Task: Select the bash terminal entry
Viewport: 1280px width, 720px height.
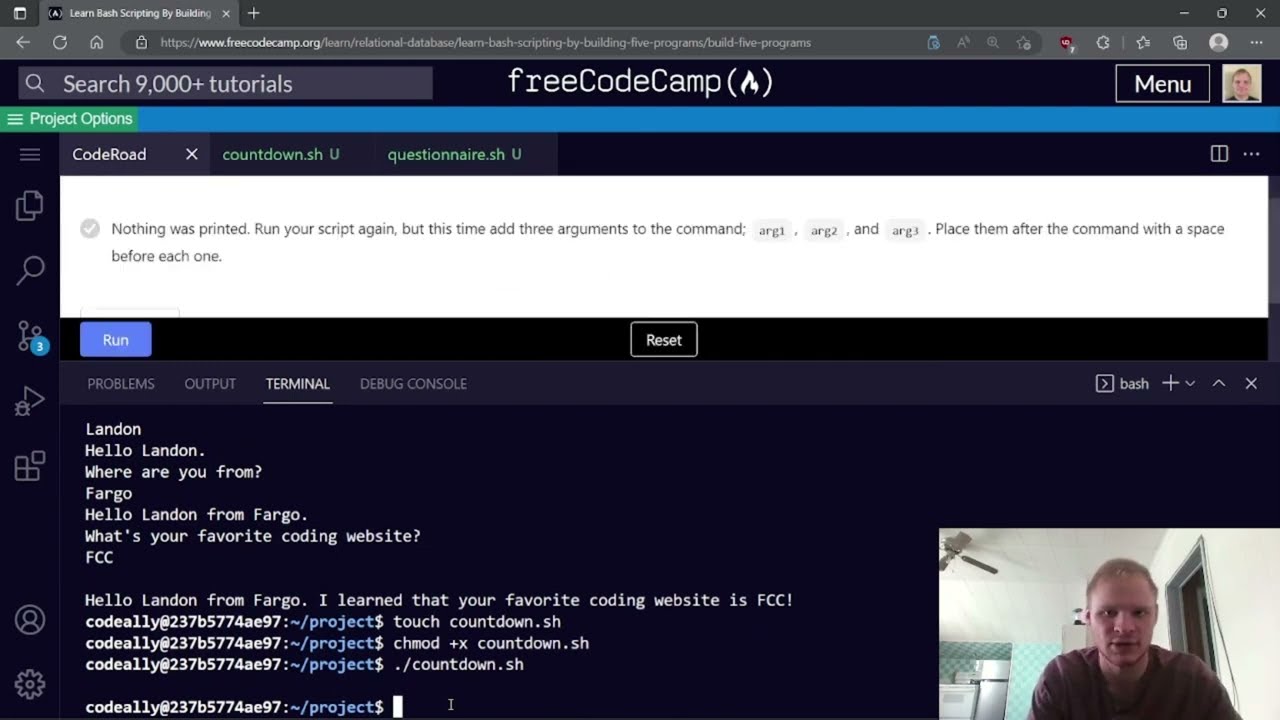Action: (x=1123, y=383)
